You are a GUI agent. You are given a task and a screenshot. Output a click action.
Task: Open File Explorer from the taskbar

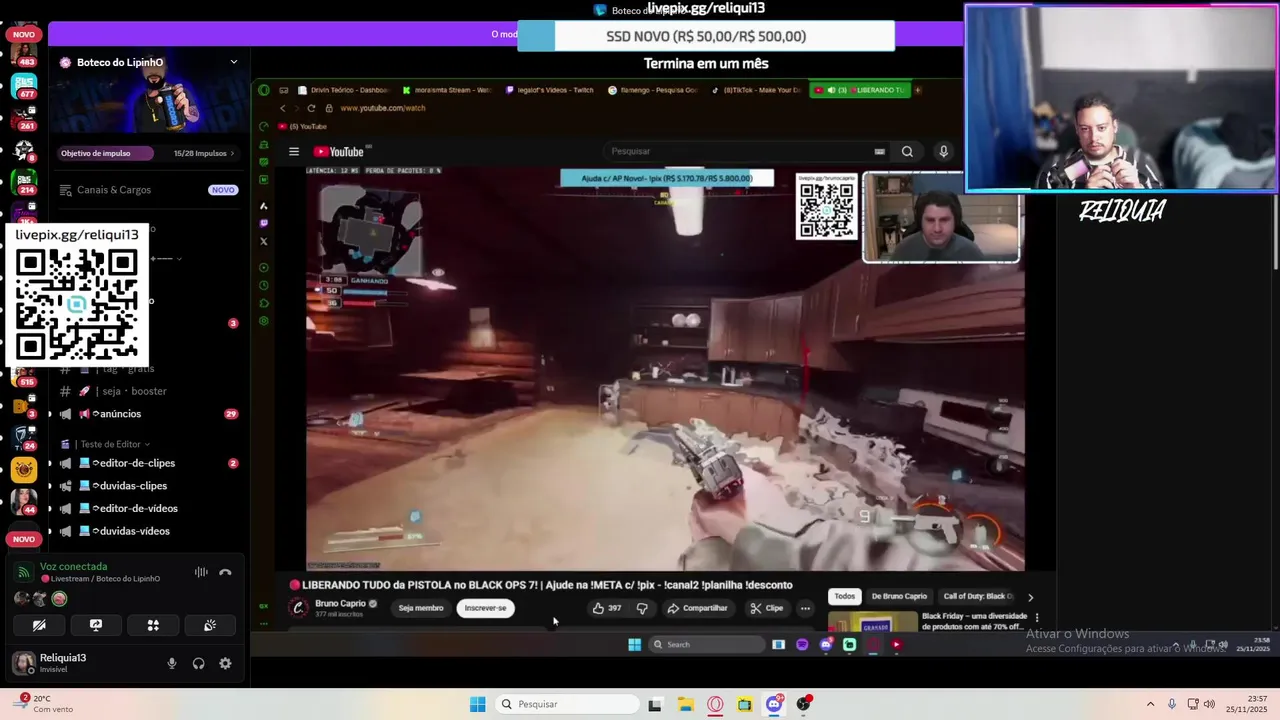coord(685,704)
